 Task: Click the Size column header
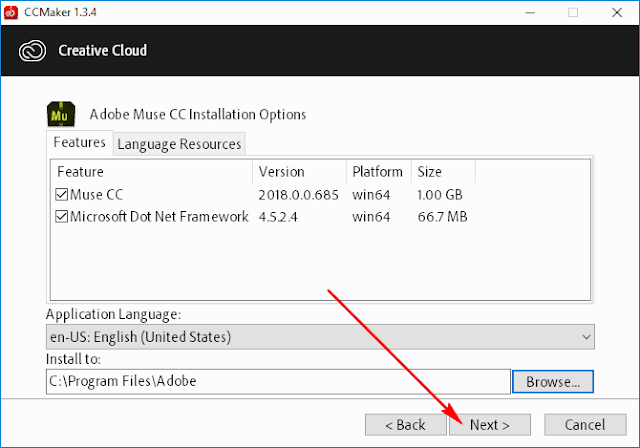point(443,172)
